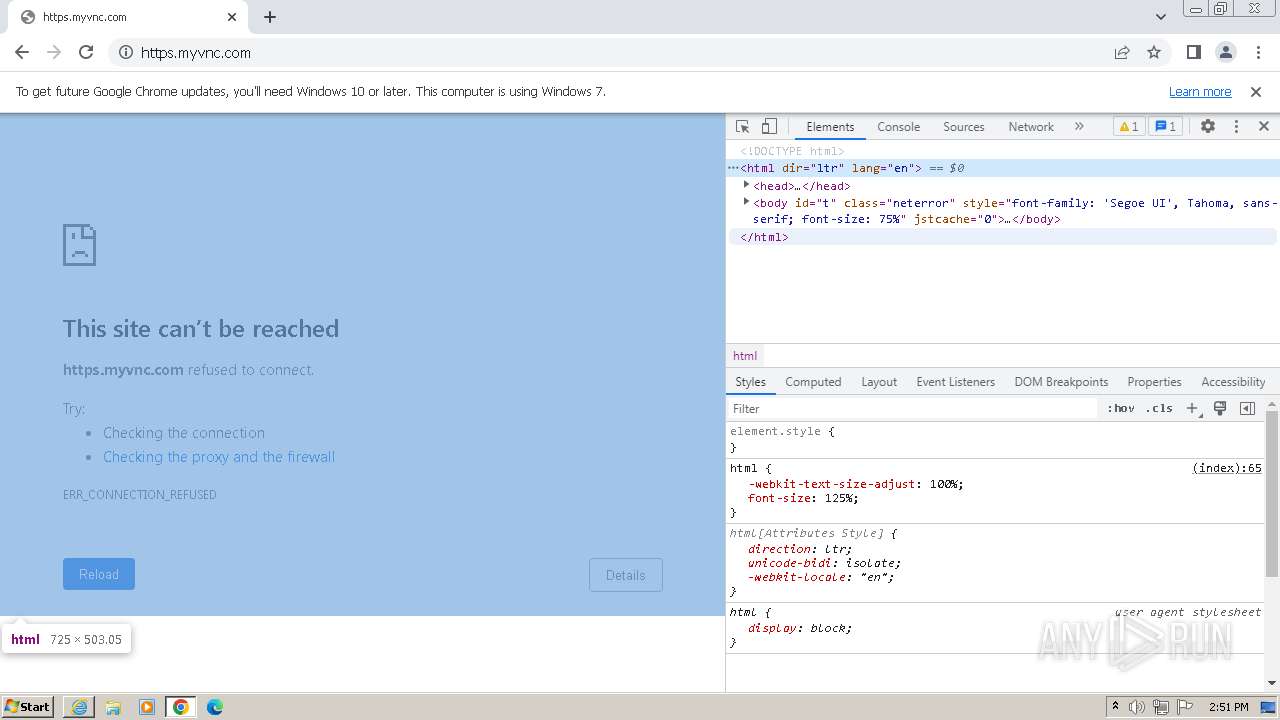The image size is (1280, 720).
Task: Open the tab search dropdown
Action: 1161,17
